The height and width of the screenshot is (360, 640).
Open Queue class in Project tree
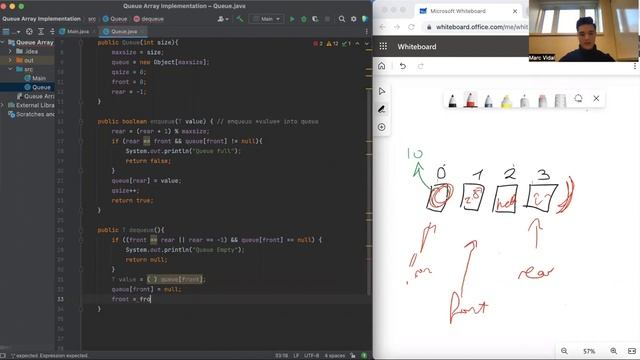[38, 87]
